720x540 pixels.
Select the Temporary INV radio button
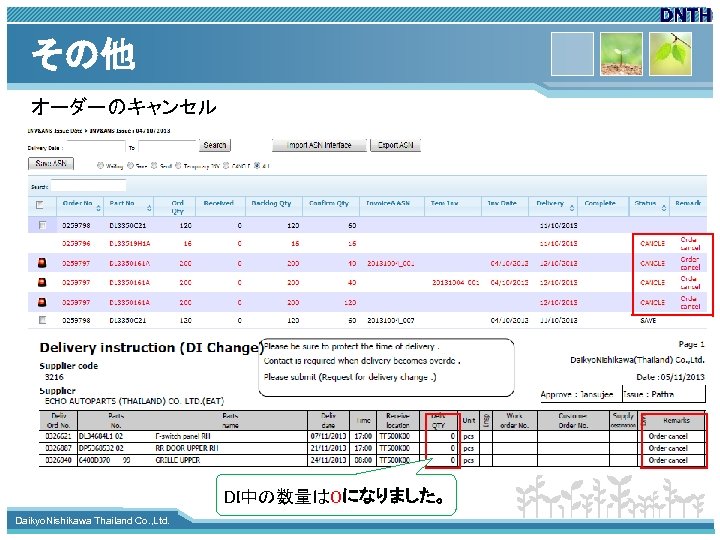(178, 166)
